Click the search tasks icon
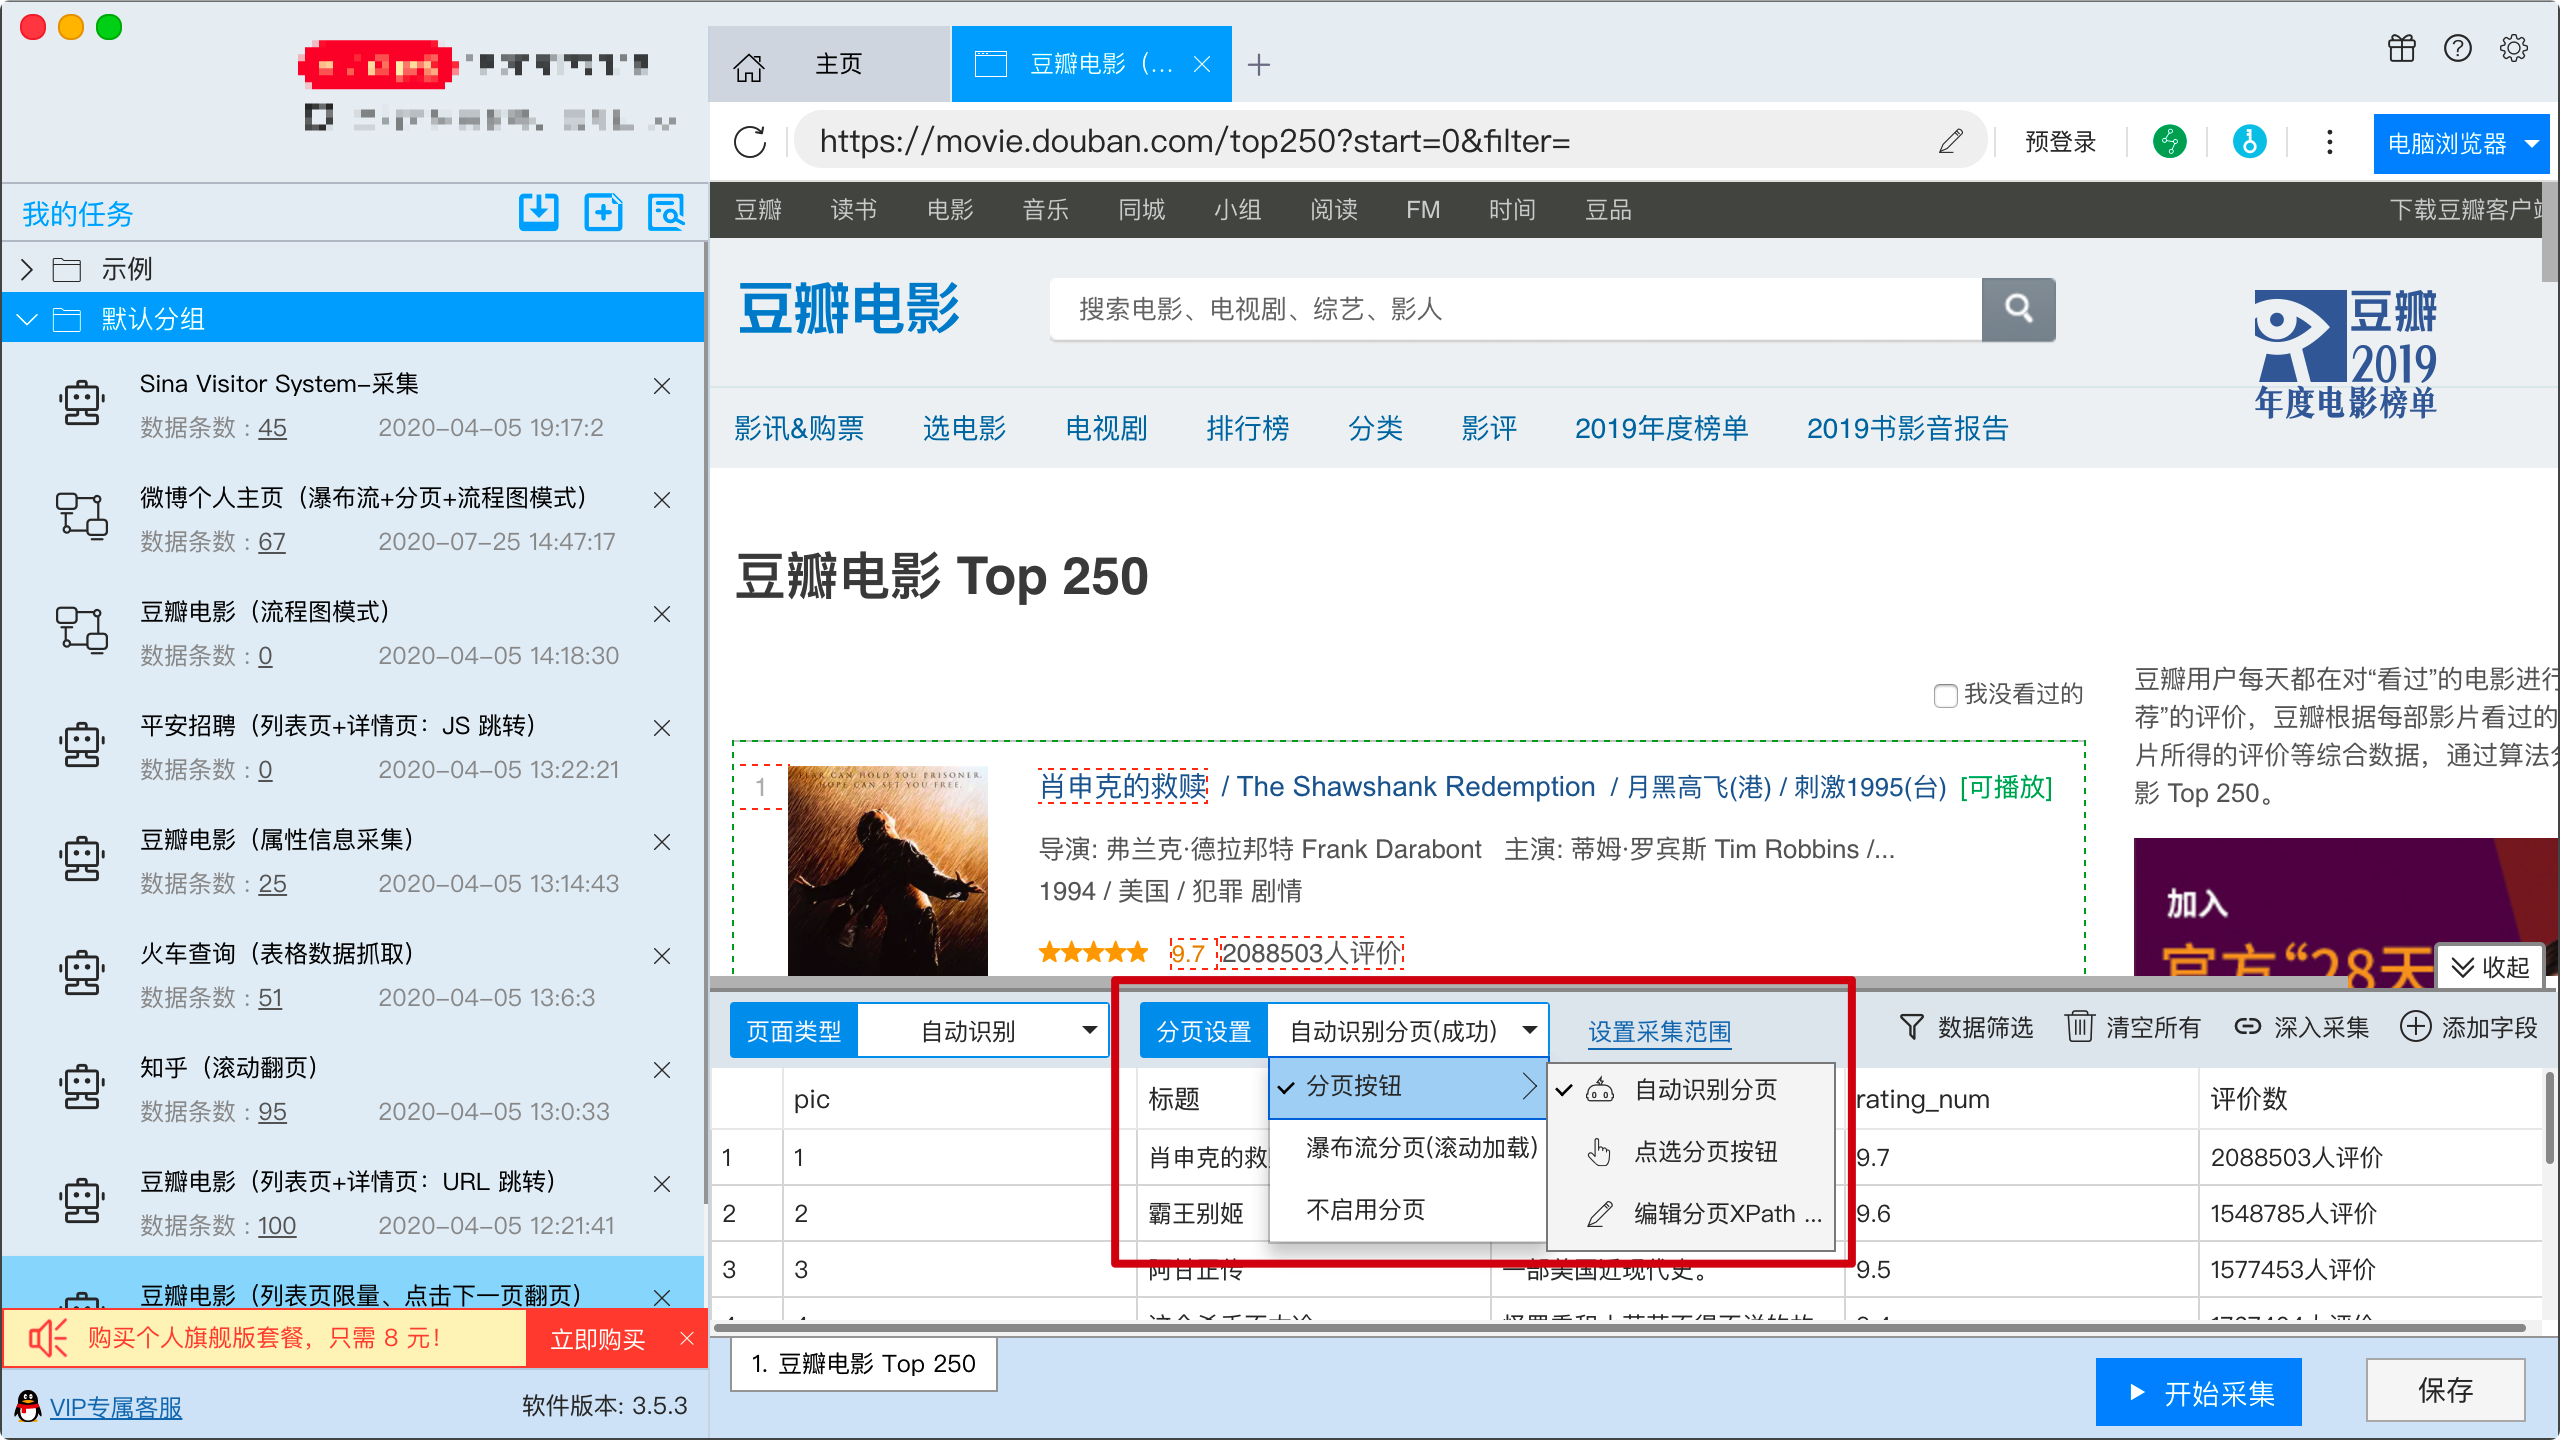This screenshot has width=2560, height=1440. 666,212
